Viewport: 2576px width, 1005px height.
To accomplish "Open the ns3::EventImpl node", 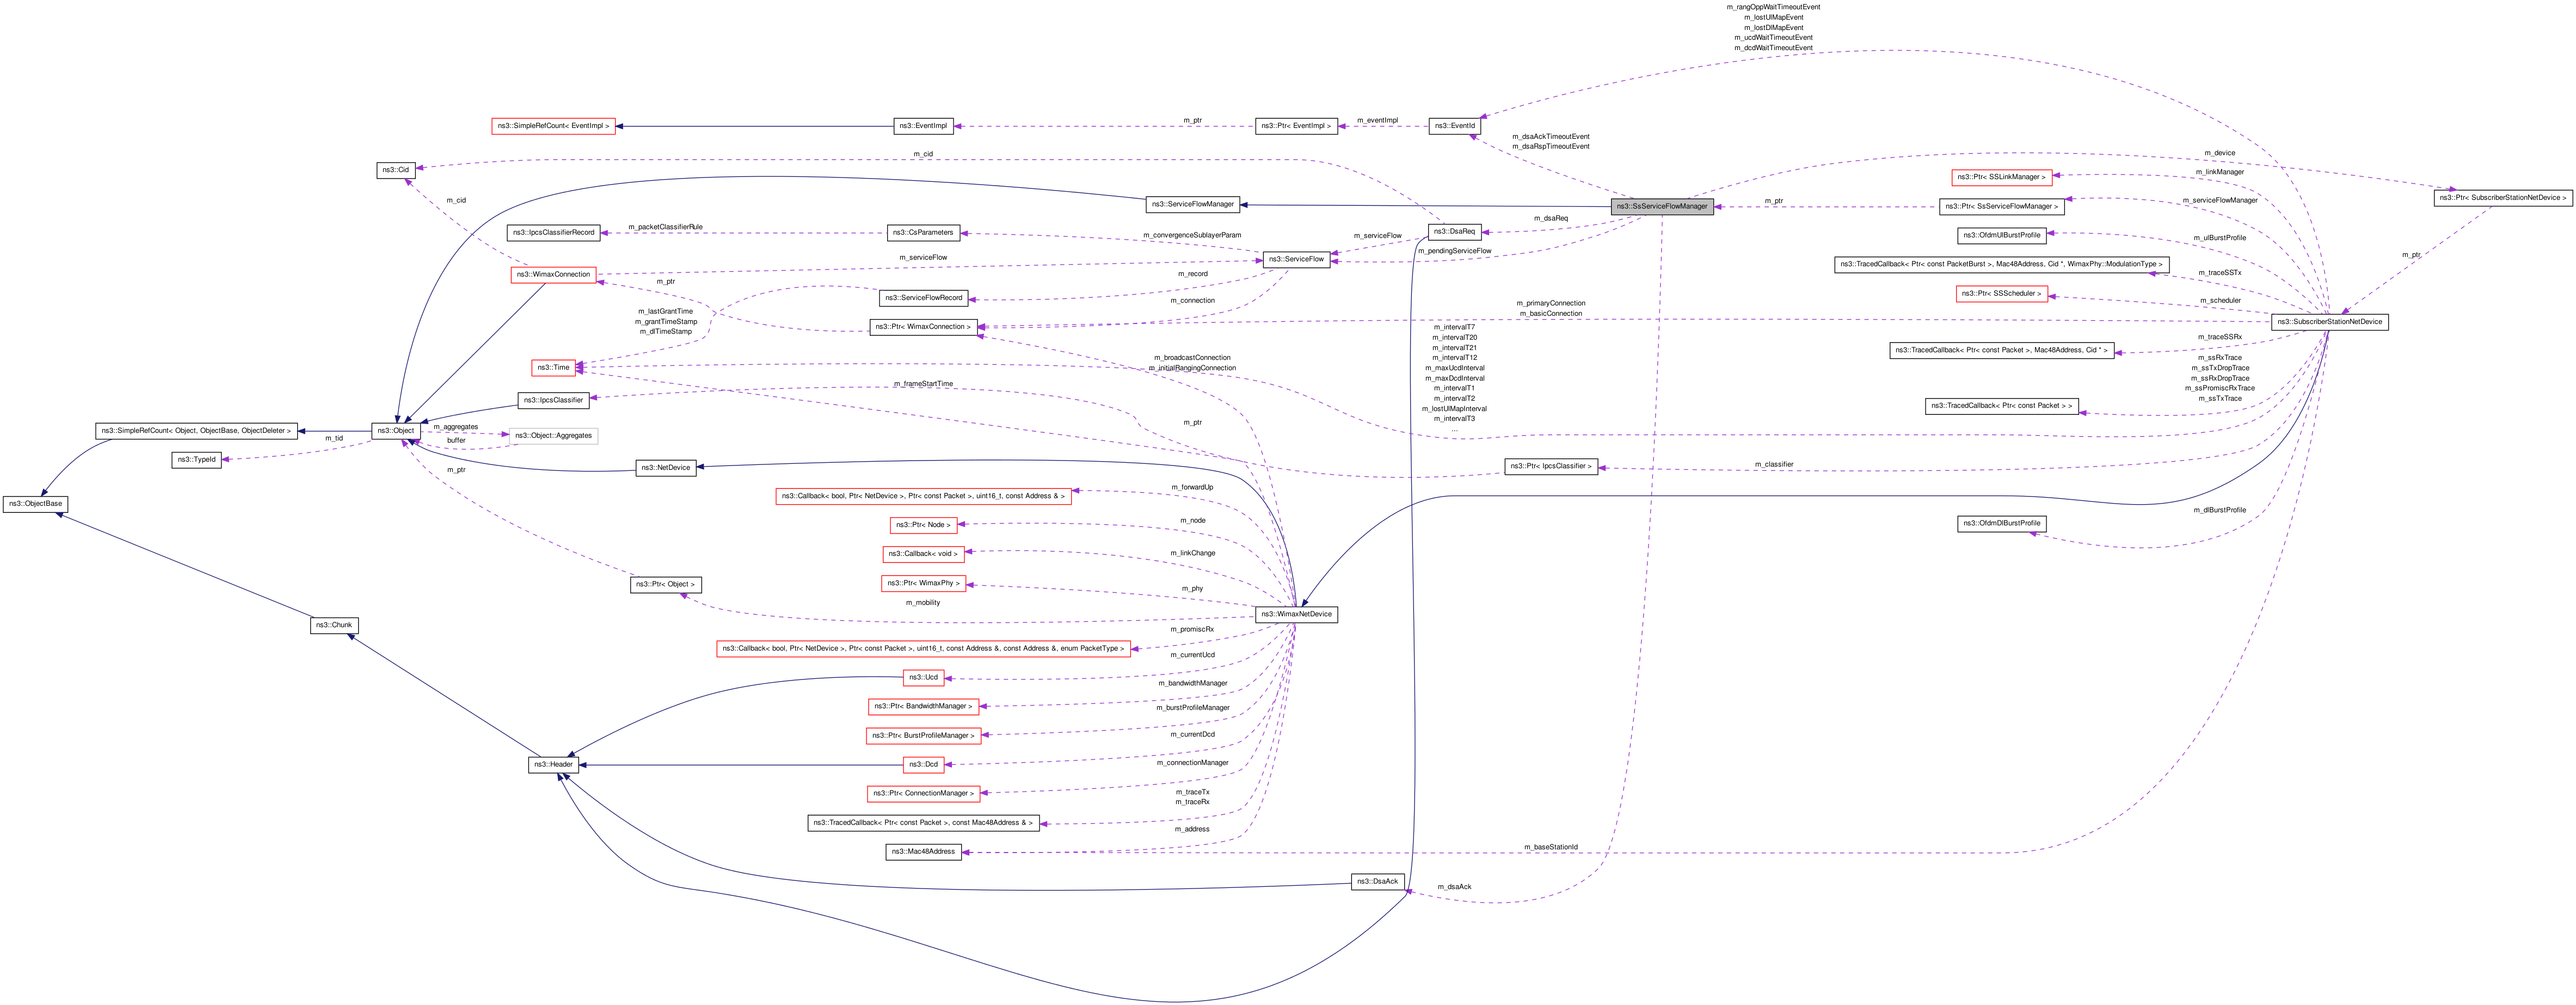I will 923,126.
